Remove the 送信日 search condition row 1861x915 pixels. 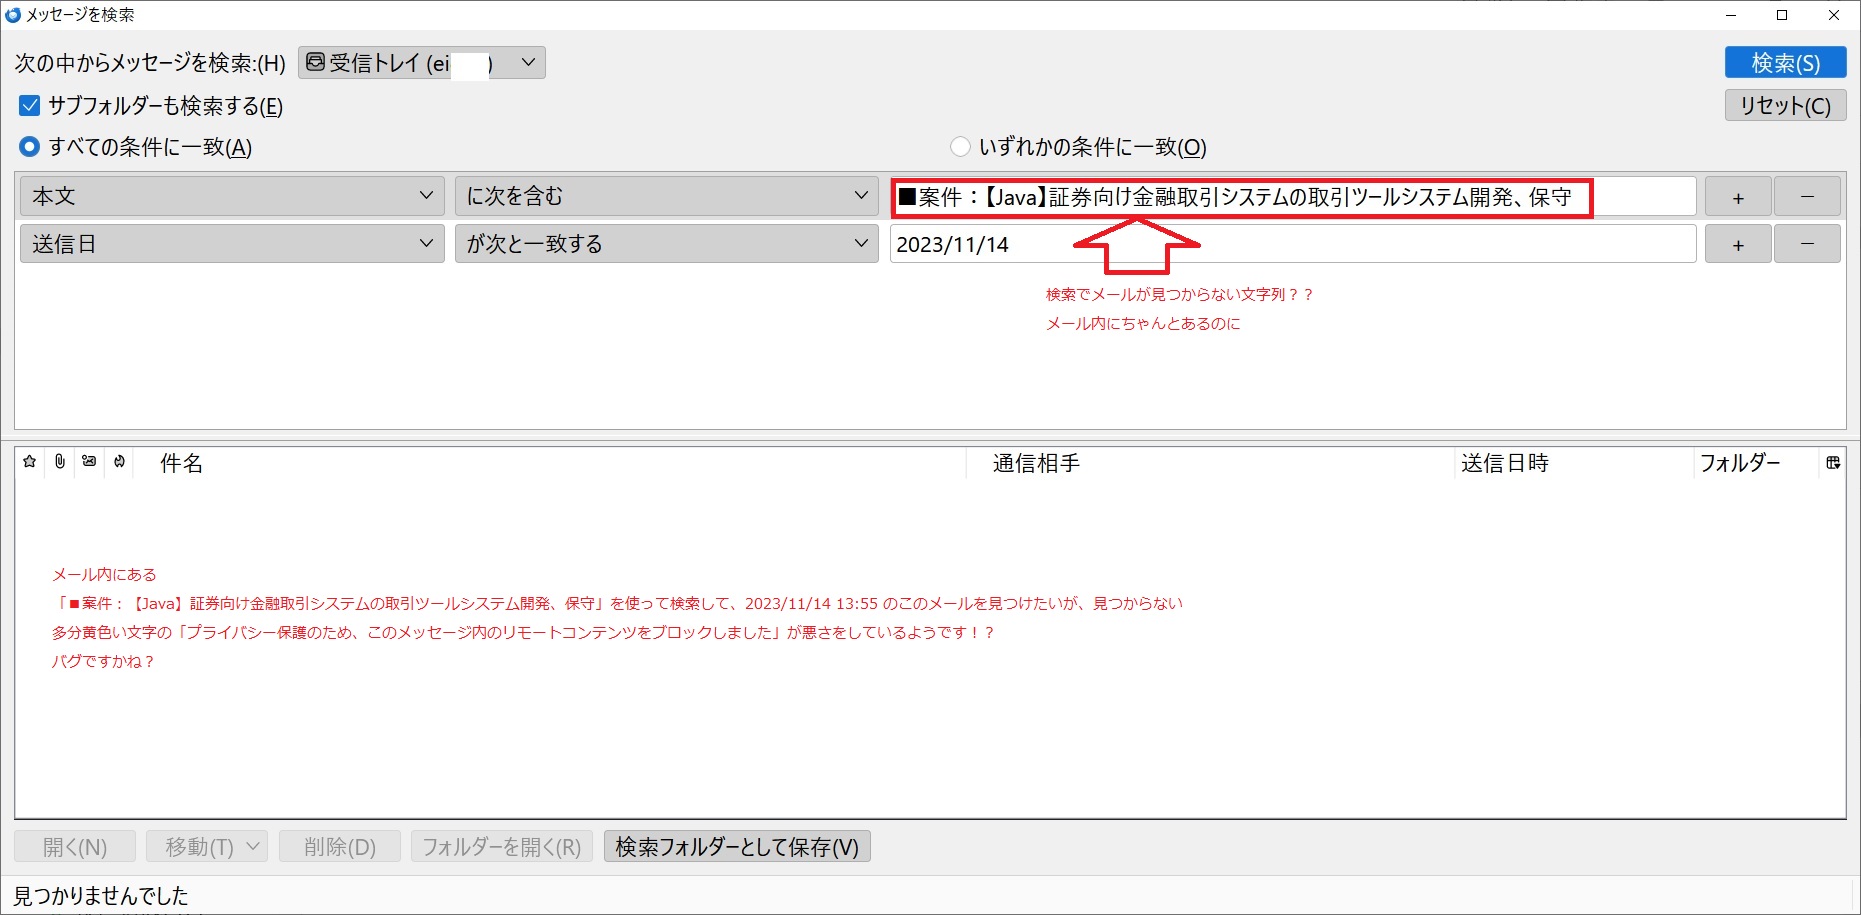tap(1806, 245)
